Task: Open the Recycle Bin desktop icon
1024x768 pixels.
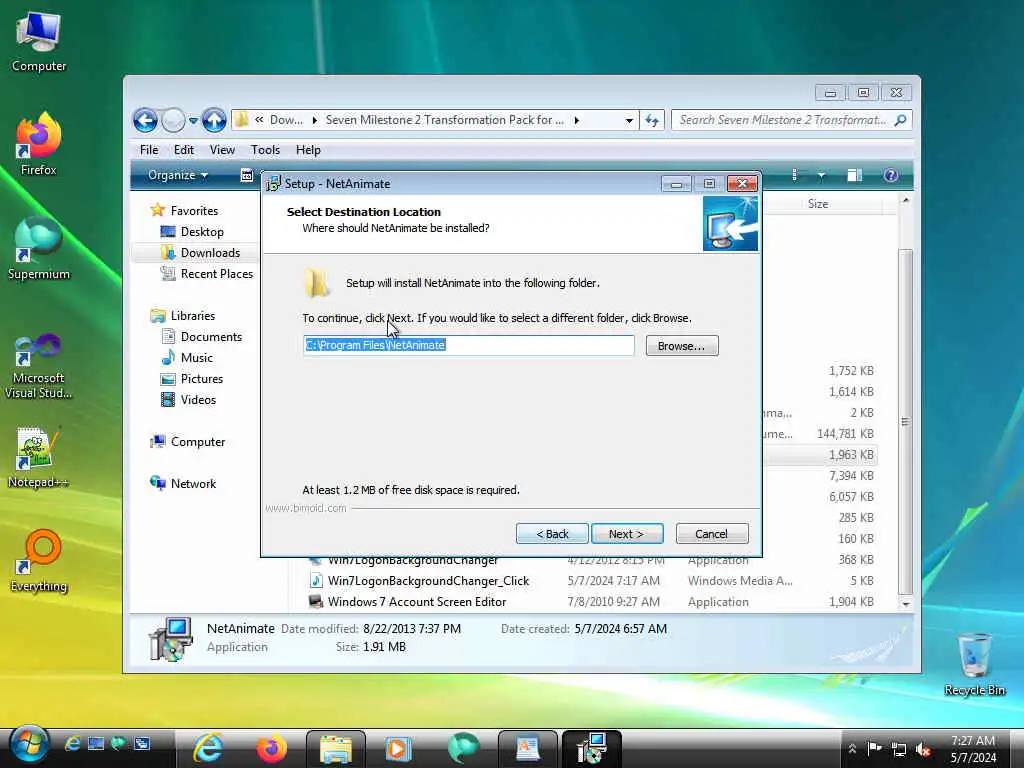Action: (x=975, y=665)
